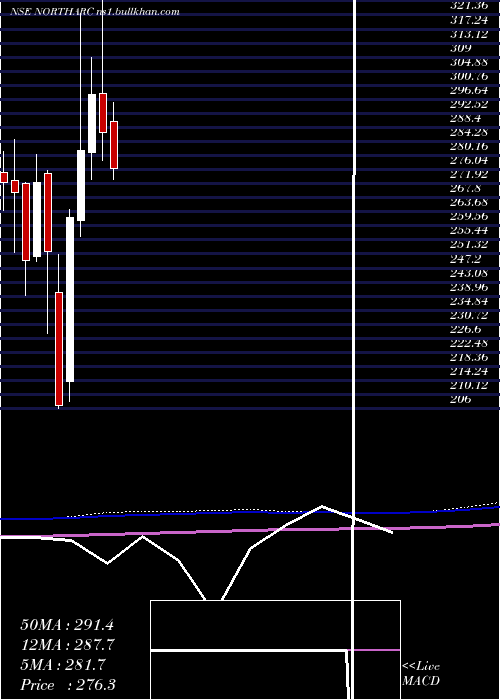Viewport: 500px width, 700px height.
Task: Click the 280.16 price axis label
Action: (469, 146)
